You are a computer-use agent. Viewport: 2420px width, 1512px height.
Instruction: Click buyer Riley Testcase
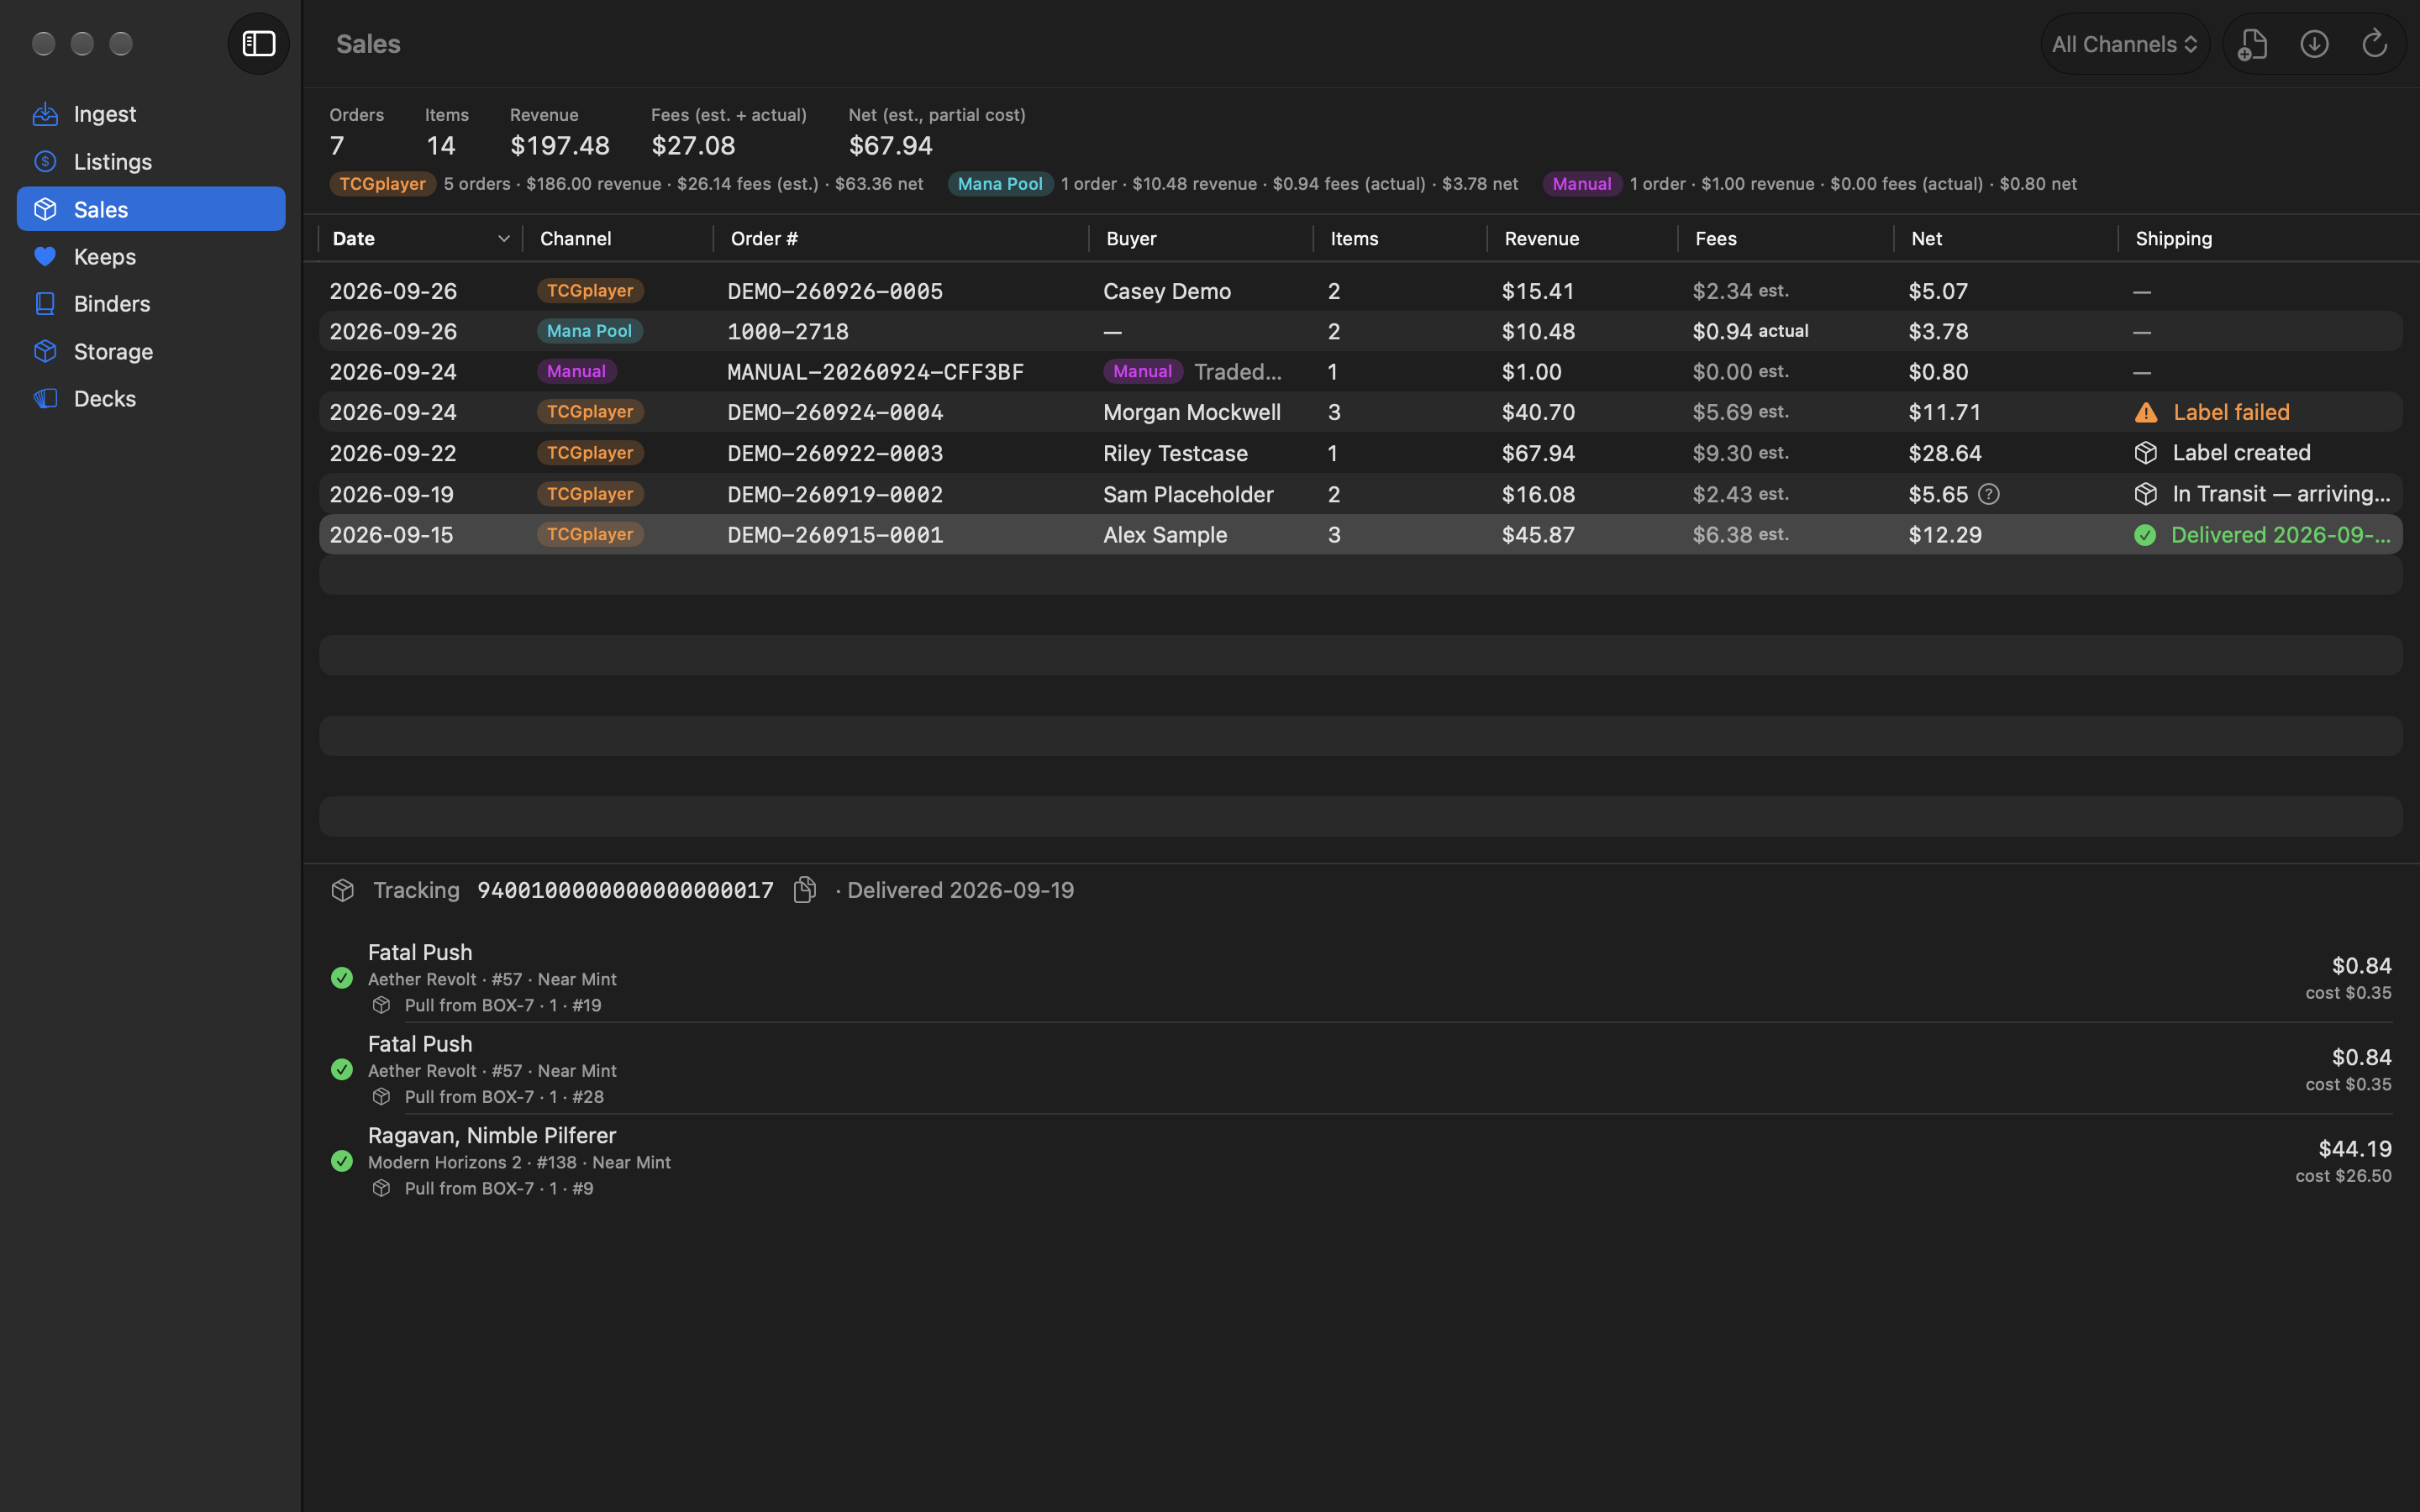(1175, 453)
